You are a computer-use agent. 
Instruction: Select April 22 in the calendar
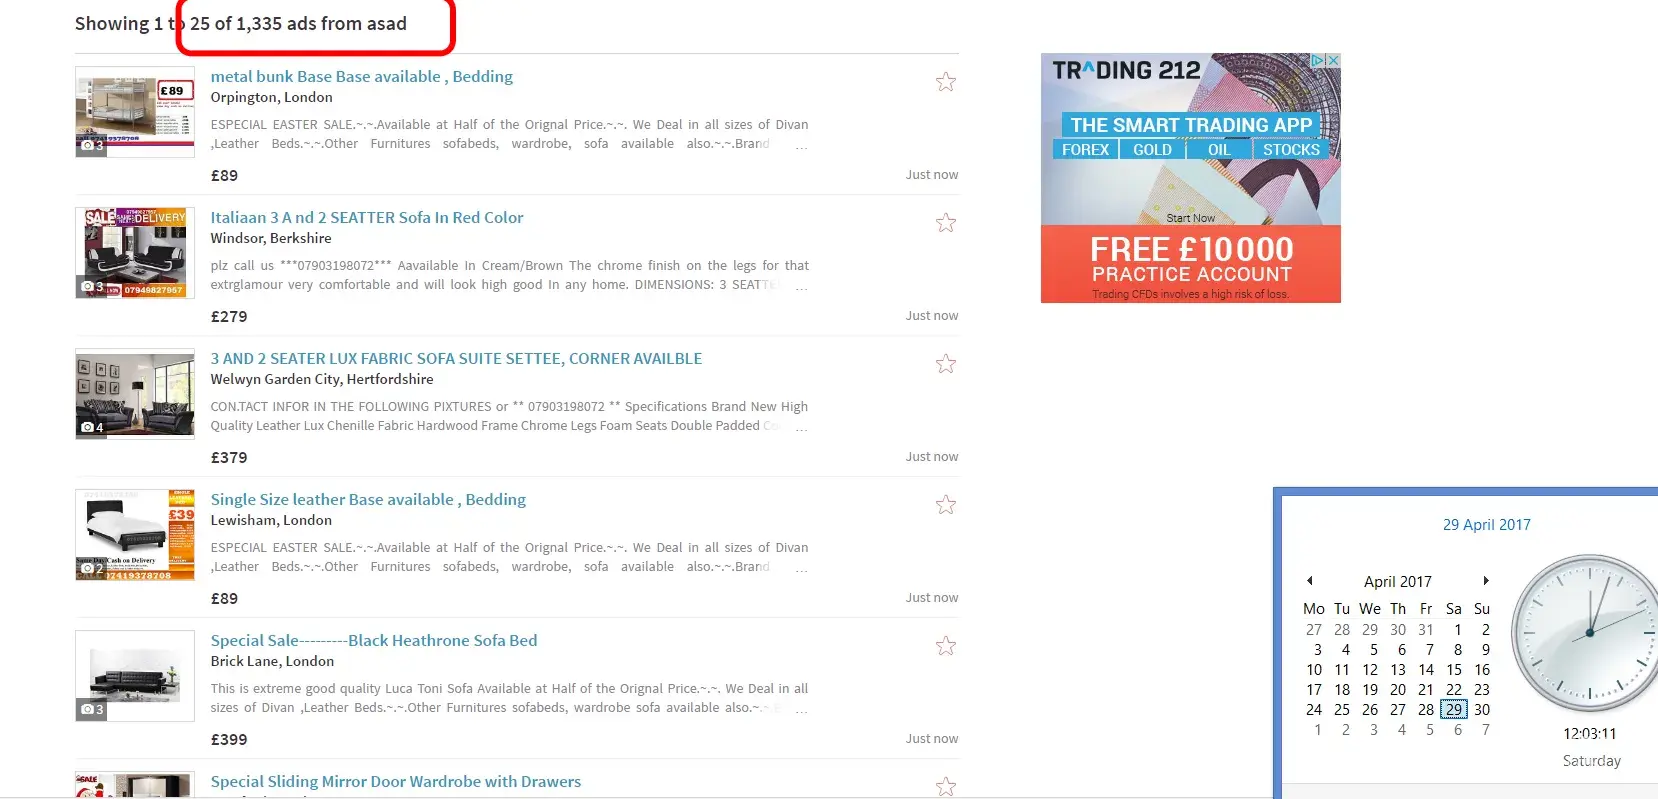[1454, 690]
